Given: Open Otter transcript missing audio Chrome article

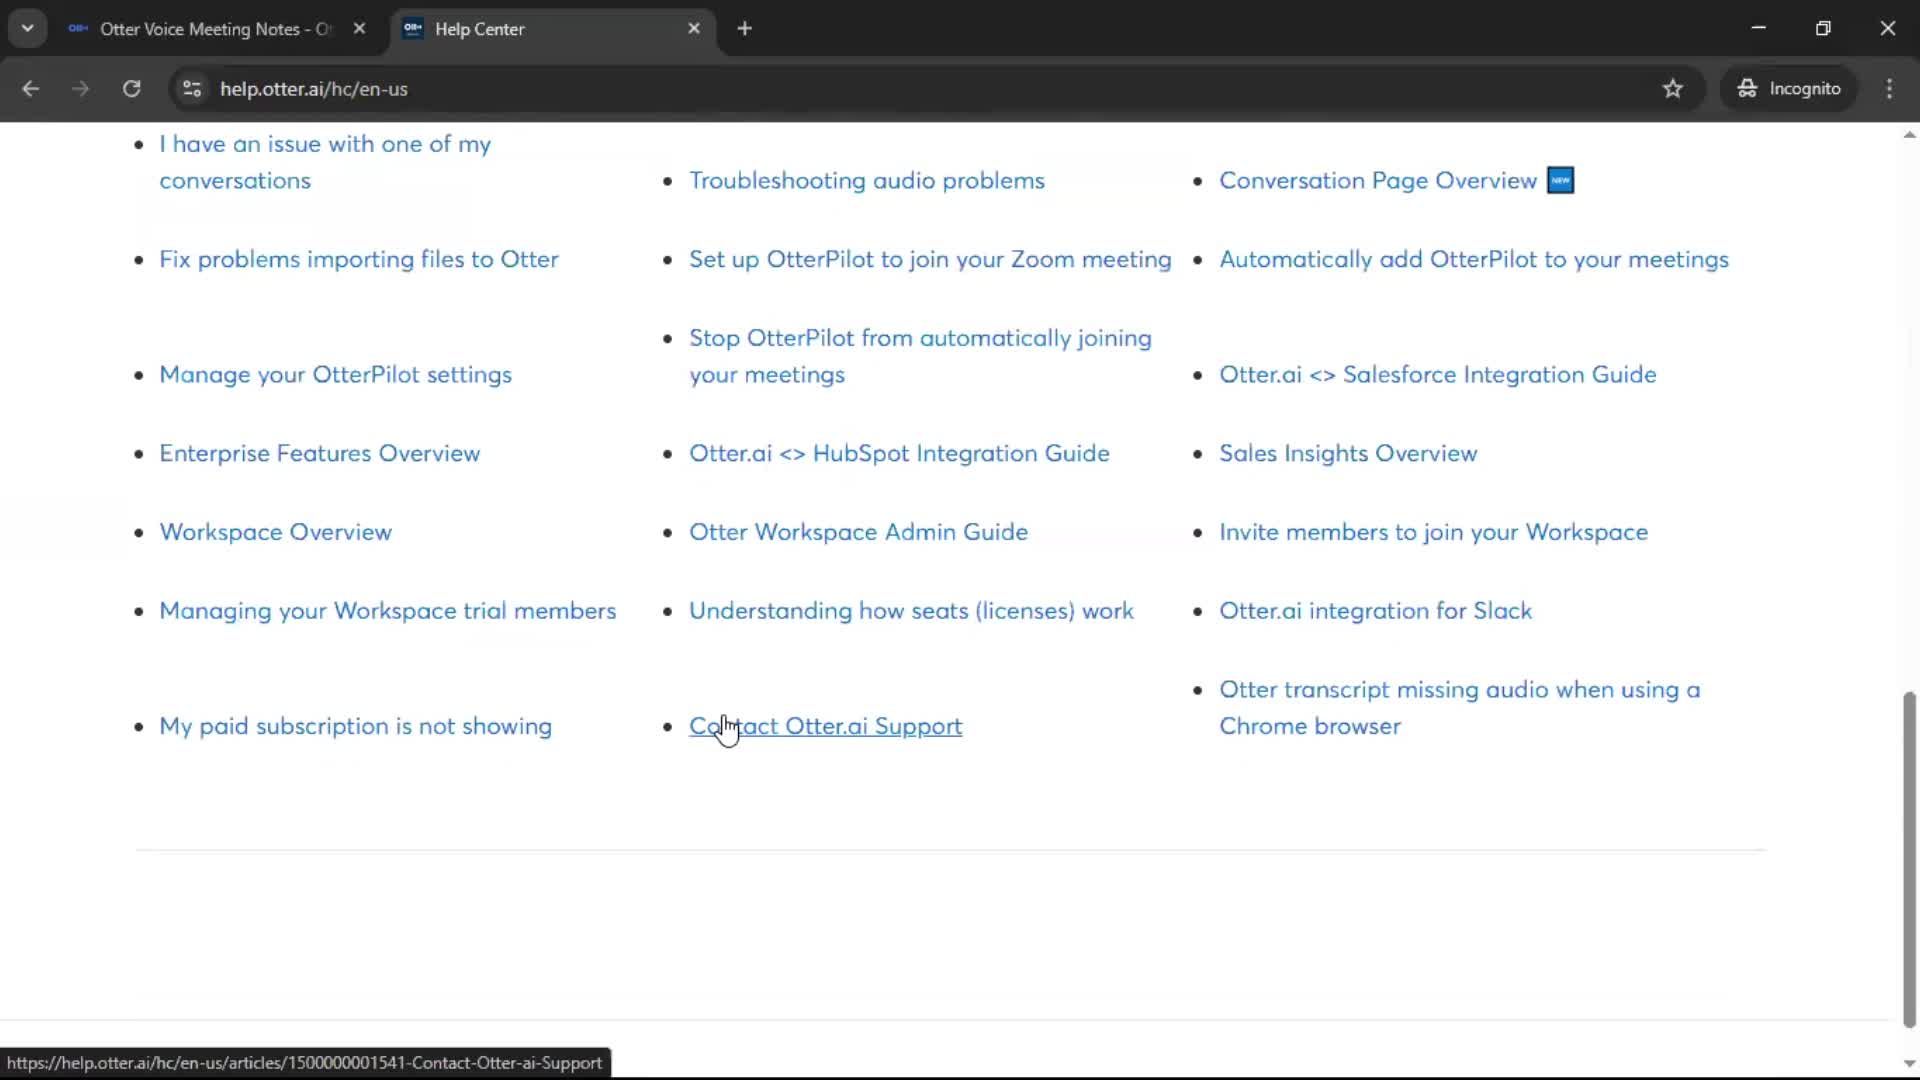Looking at the screenshot, I should [1459, 708].
